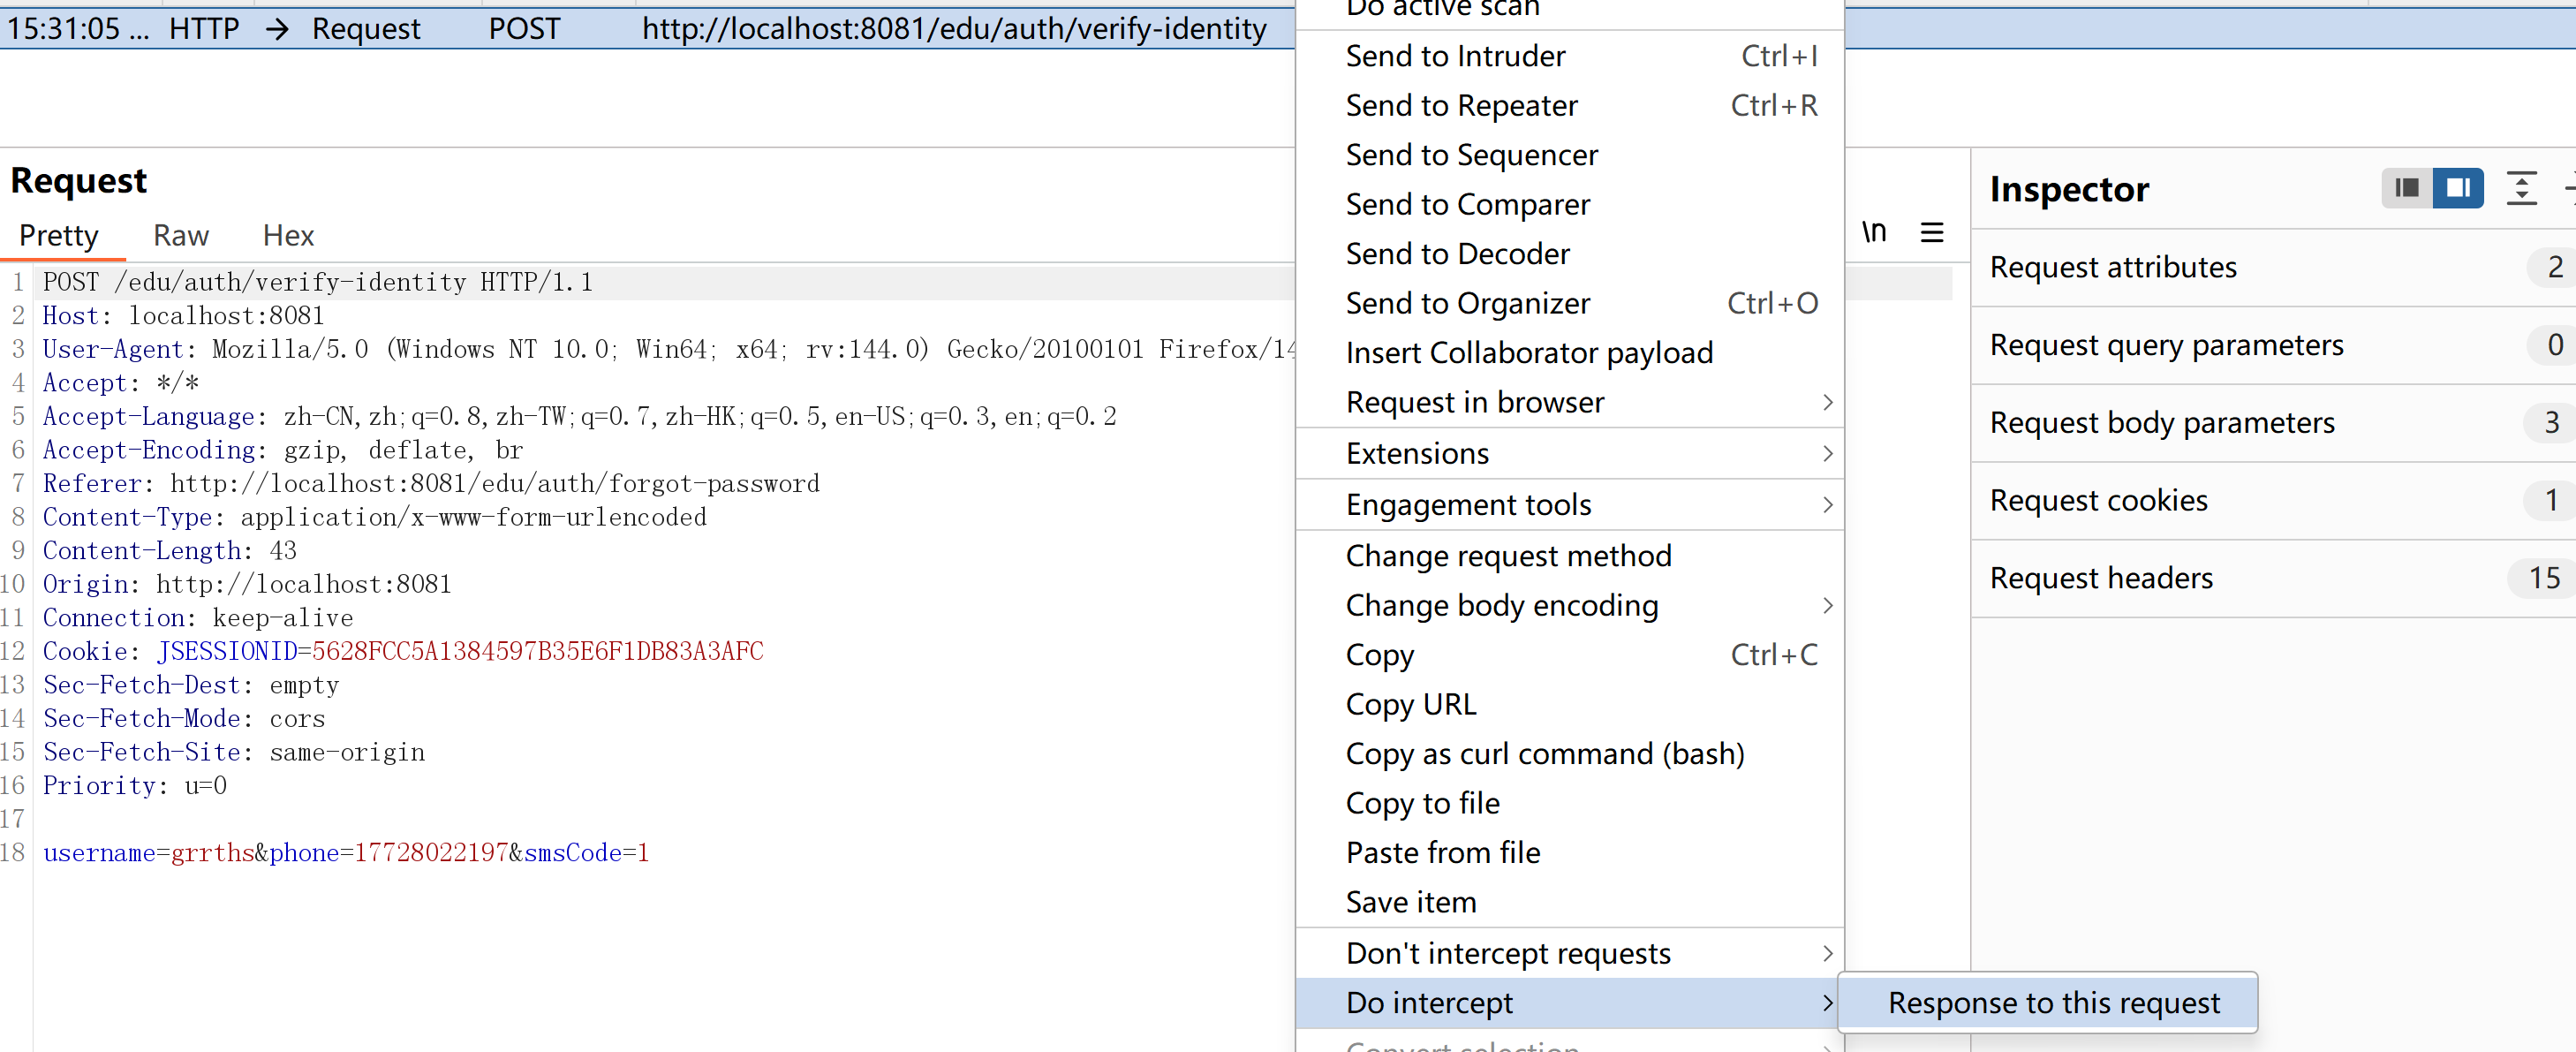
Task: Expand Request body parameters section
Action: click(2161, 422)
